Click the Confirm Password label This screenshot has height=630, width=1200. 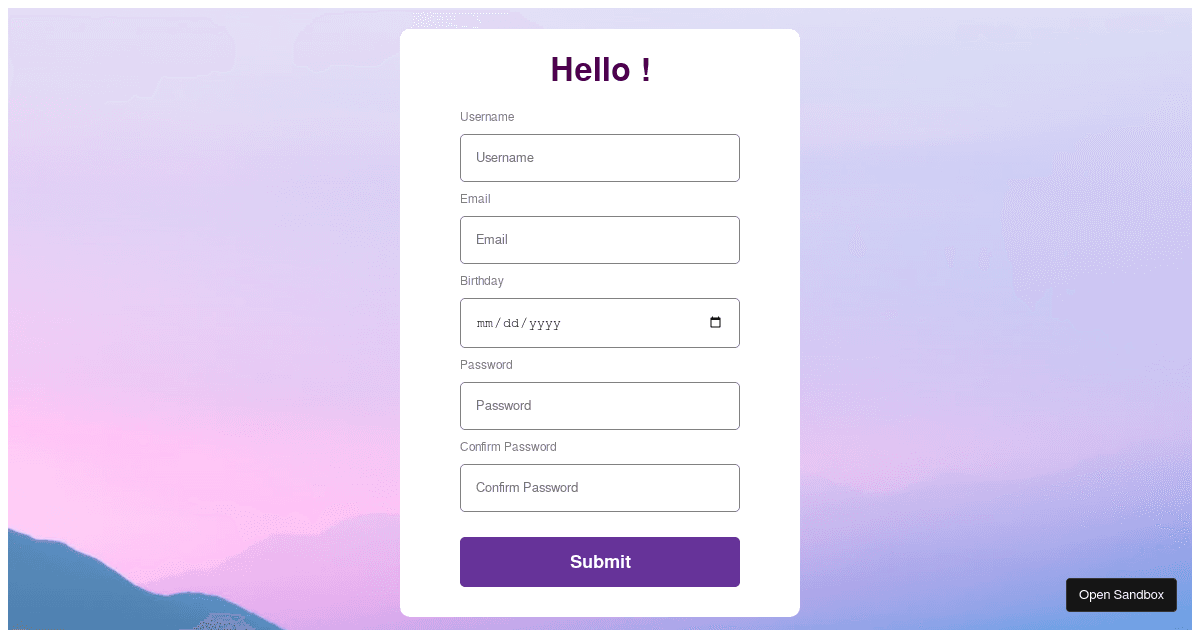508,446
